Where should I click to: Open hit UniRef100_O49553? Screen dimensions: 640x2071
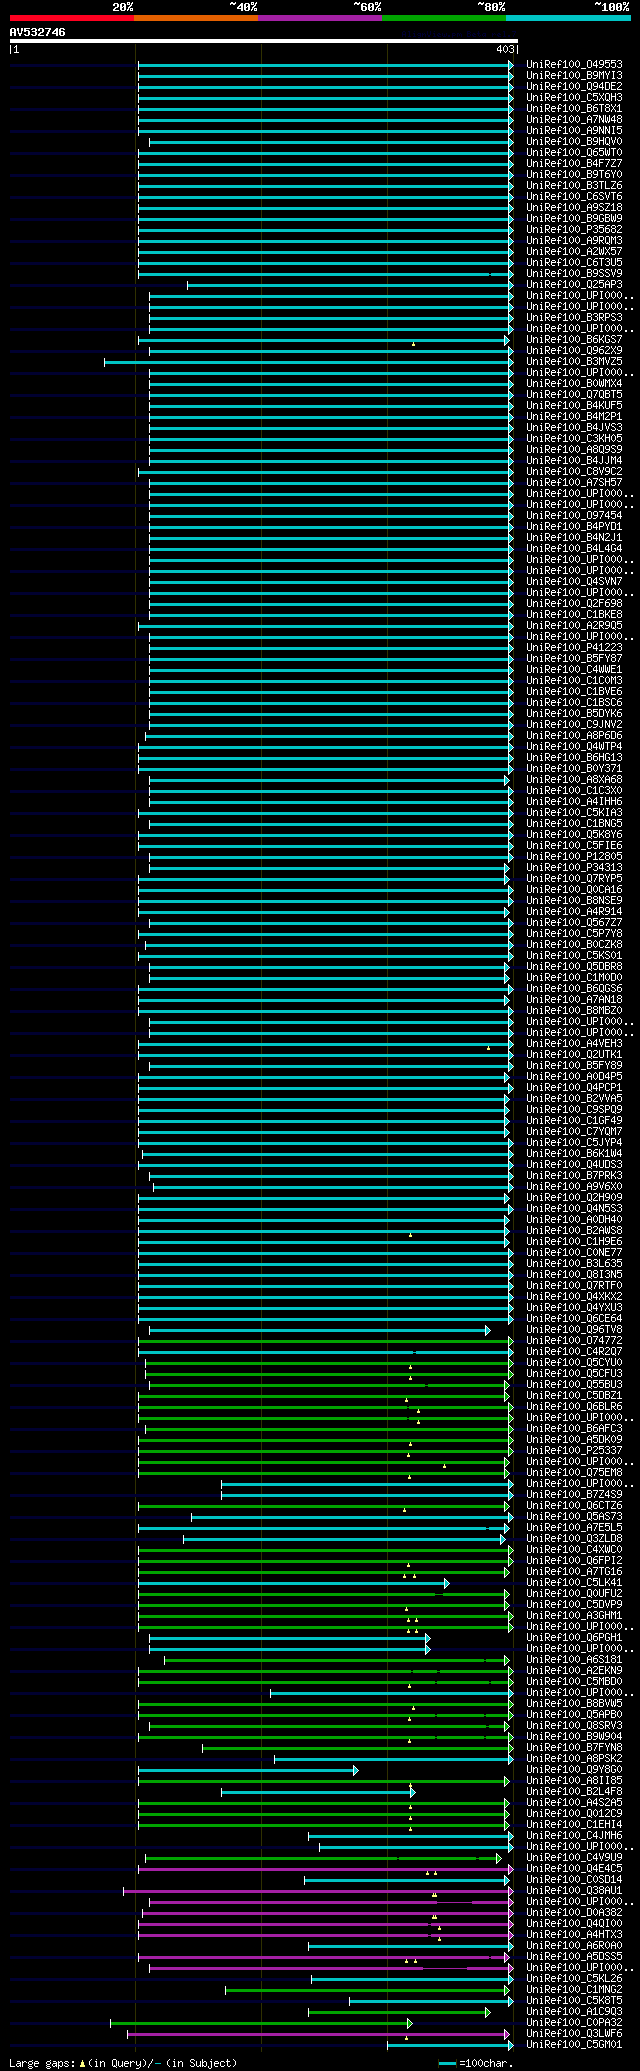coord(575,64)
